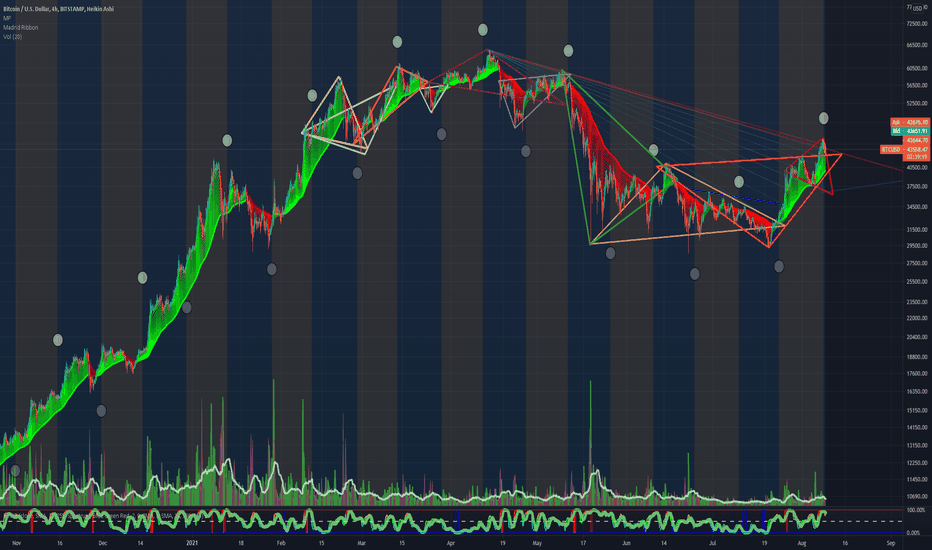Click the 52500.00 price axis level
Viewport: 932px width, 550px height.
(918, 103)
